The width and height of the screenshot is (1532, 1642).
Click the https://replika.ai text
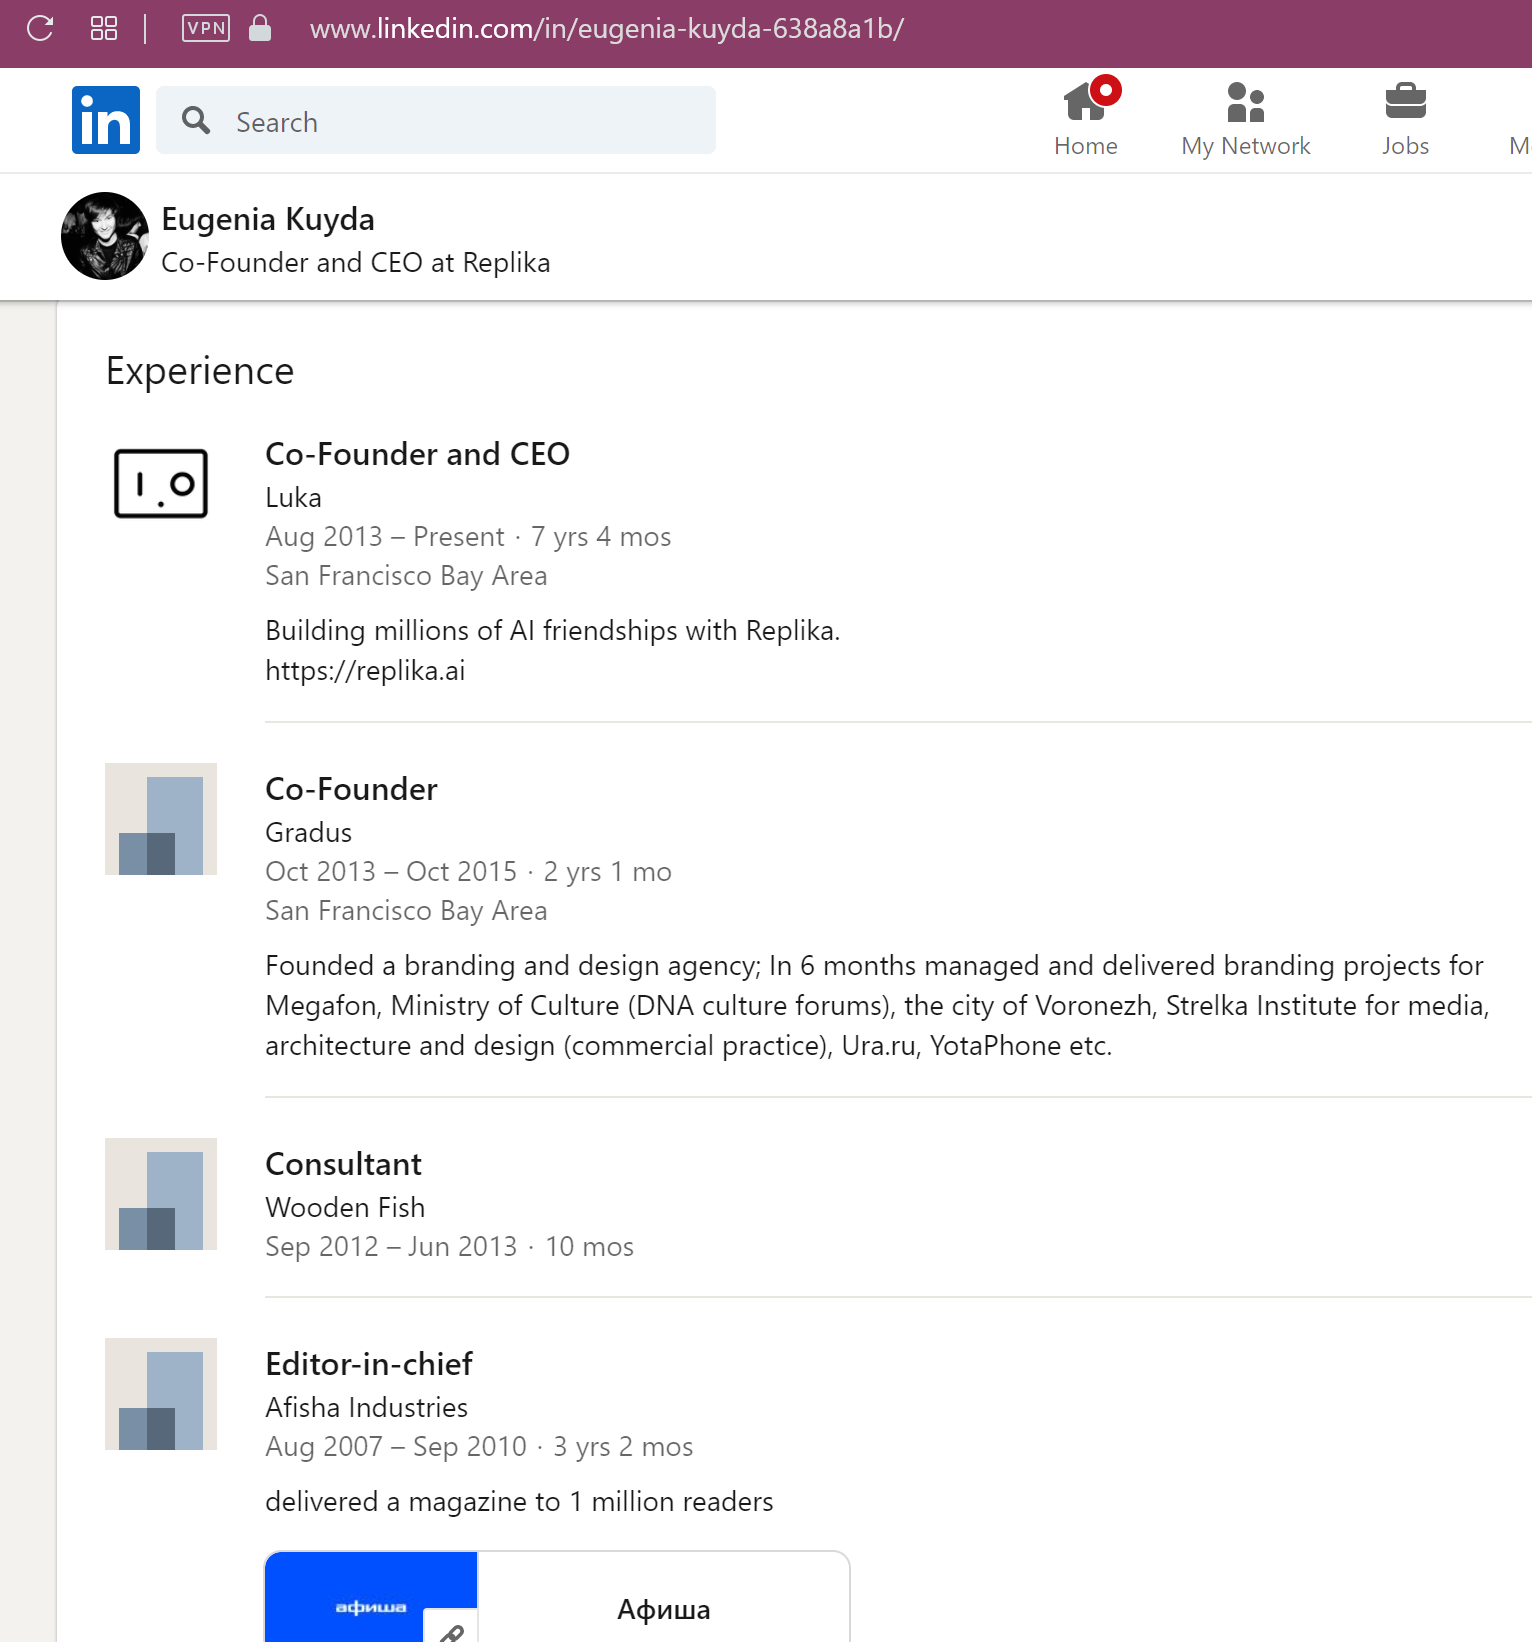pyautogui.click(x=365, y=671)
